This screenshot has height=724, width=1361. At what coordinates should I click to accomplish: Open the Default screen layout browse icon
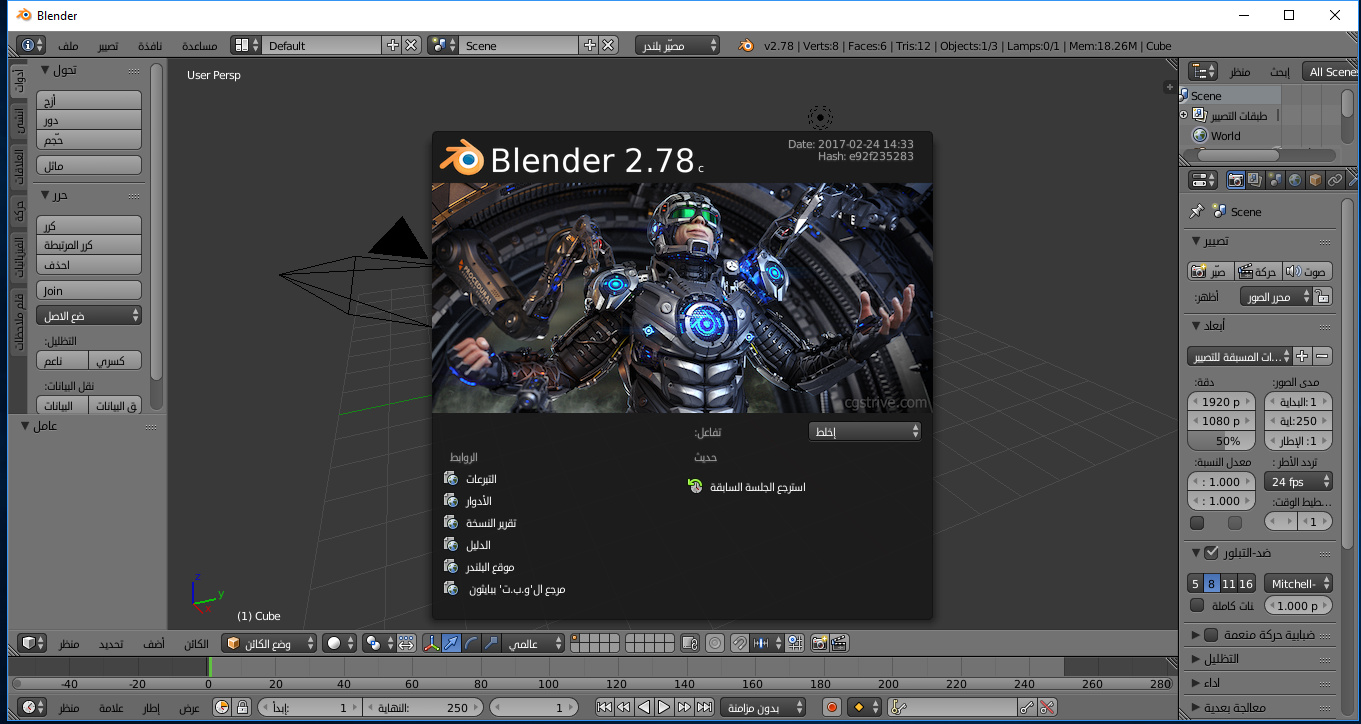(x=246, y=45)
